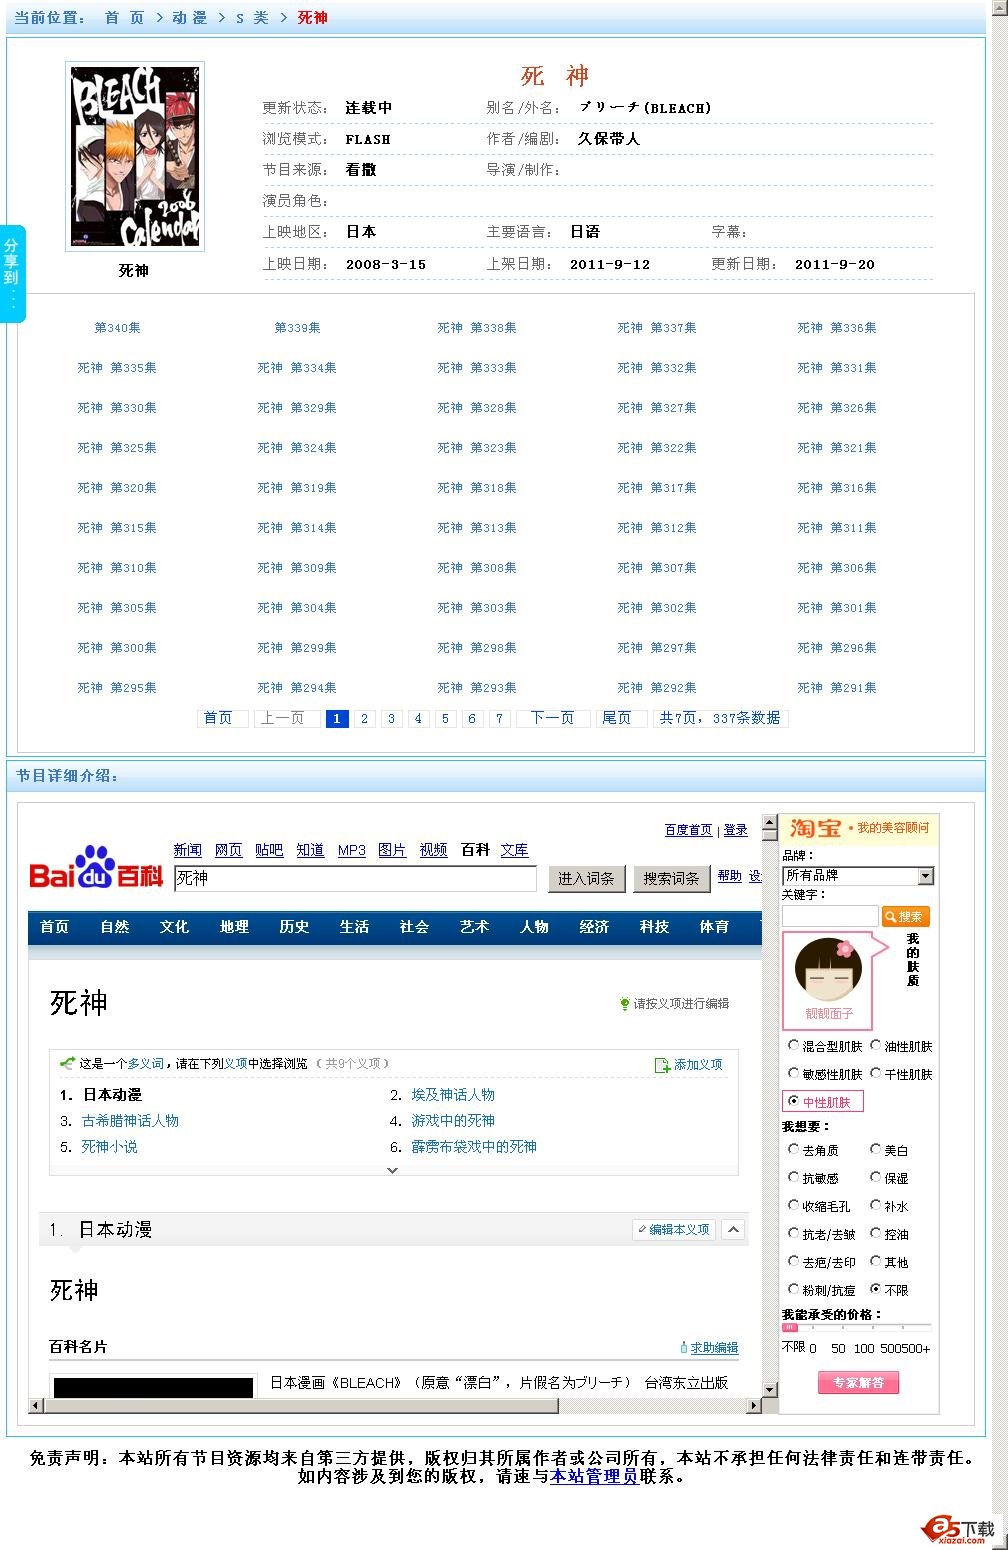
Task: Click 动漫 in breadcrumb navigation
Action: pos(189,18)
